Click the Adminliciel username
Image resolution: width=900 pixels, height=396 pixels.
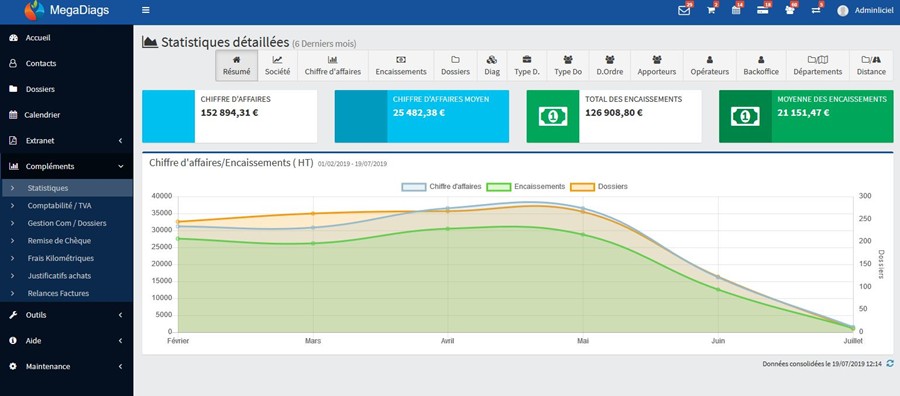(x=873, y=10)
